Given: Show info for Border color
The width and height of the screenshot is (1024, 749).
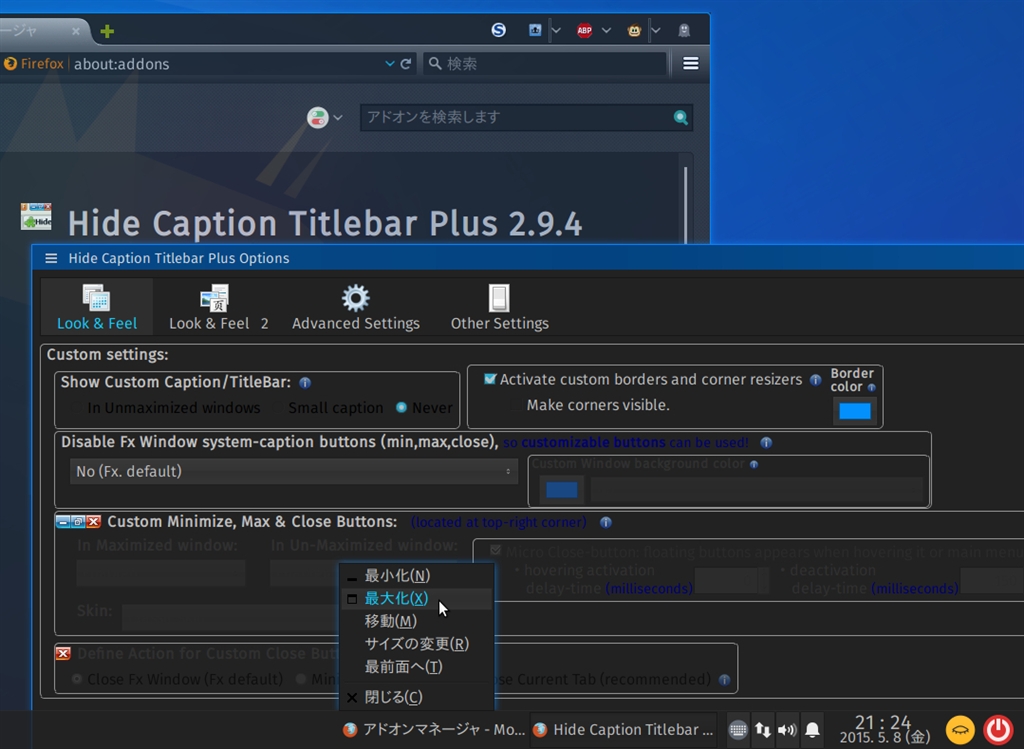Looking at the screenshot, I should coord(871,387).
